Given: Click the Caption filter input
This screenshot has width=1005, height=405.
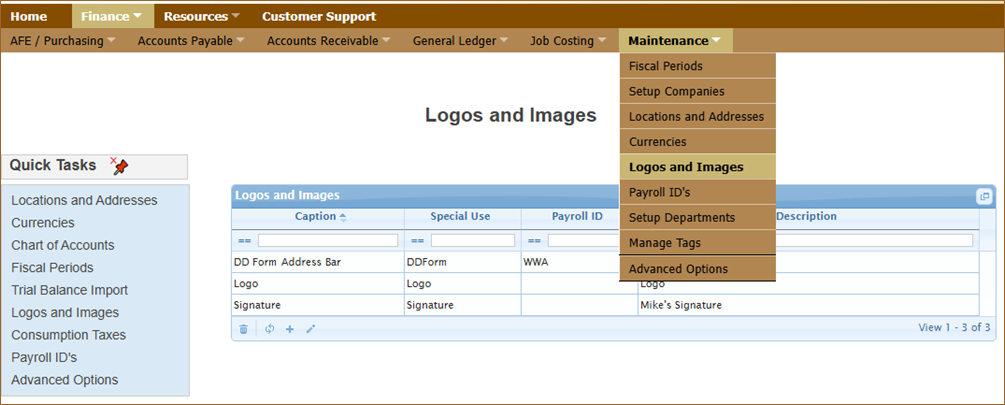Looking at the screenshot, I should [328, 241].
